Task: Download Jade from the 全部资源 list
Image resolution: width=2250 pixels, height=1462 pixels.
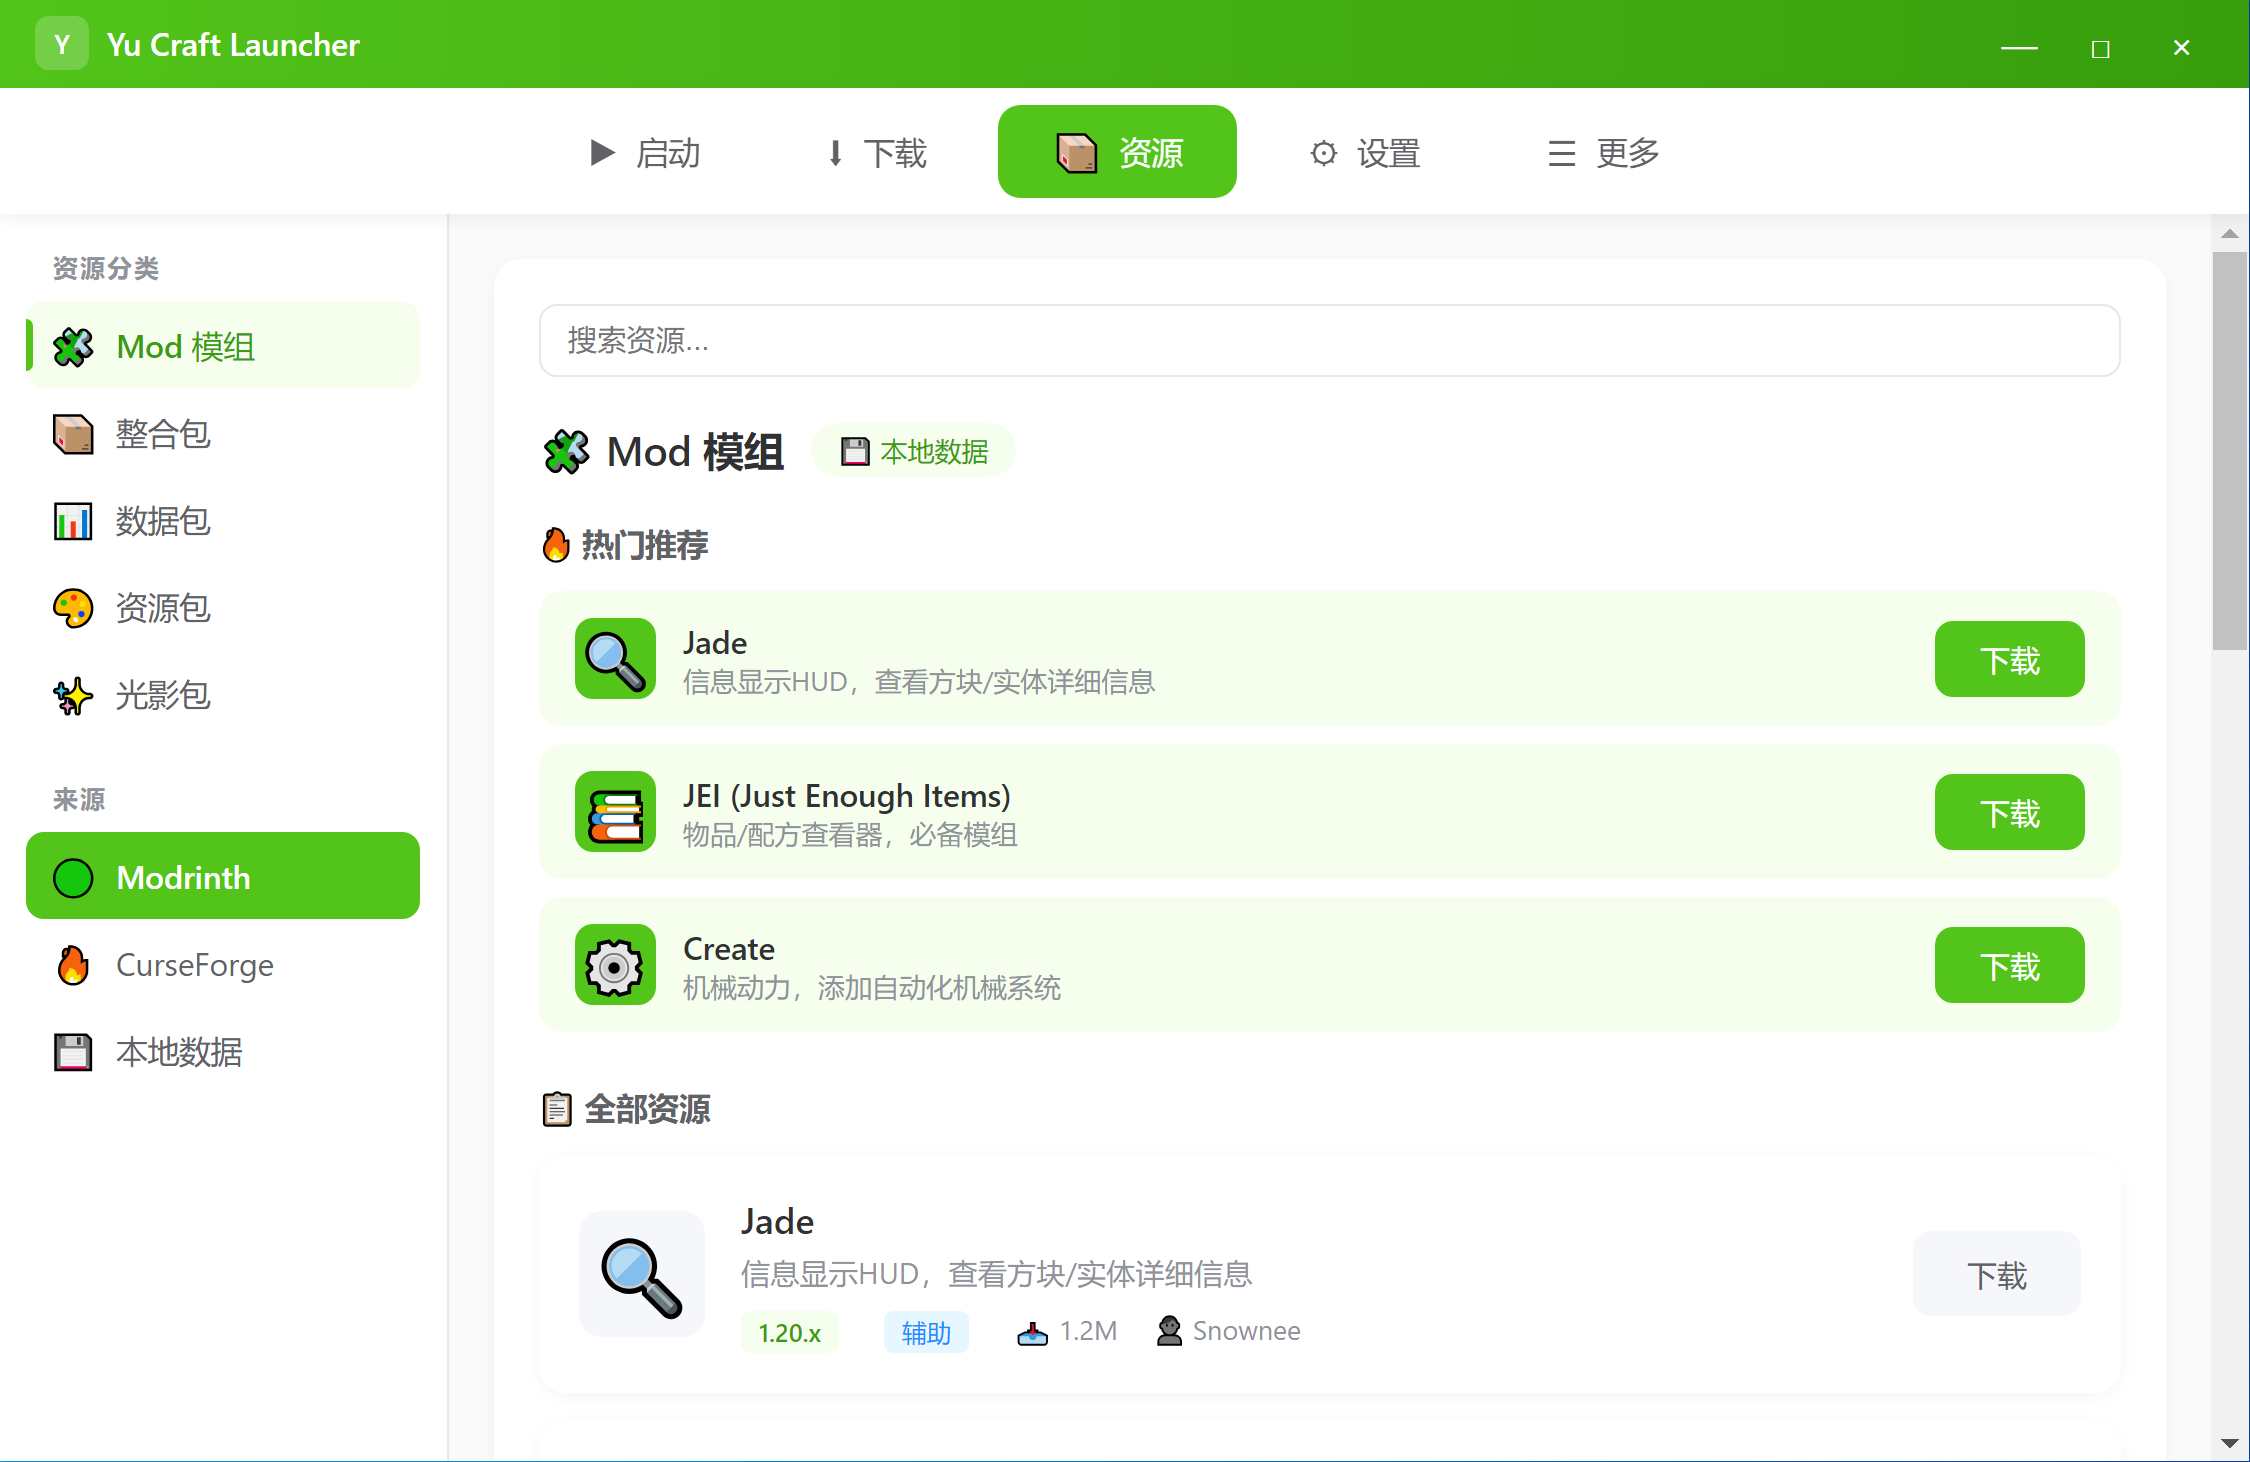Action: pos(1997,1274)
